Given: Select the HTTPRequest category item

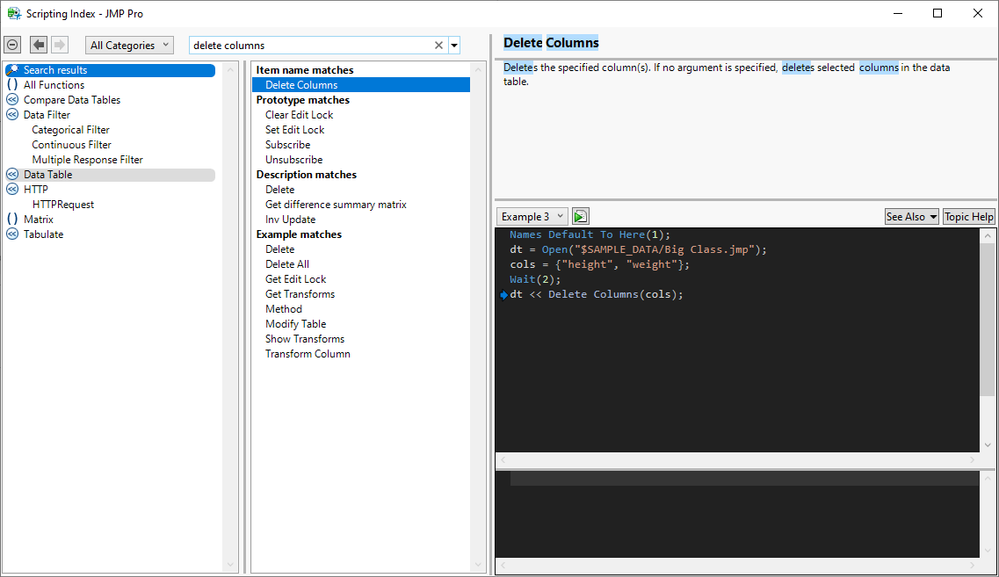Looking at the screenshot, I should pos(63,204).
